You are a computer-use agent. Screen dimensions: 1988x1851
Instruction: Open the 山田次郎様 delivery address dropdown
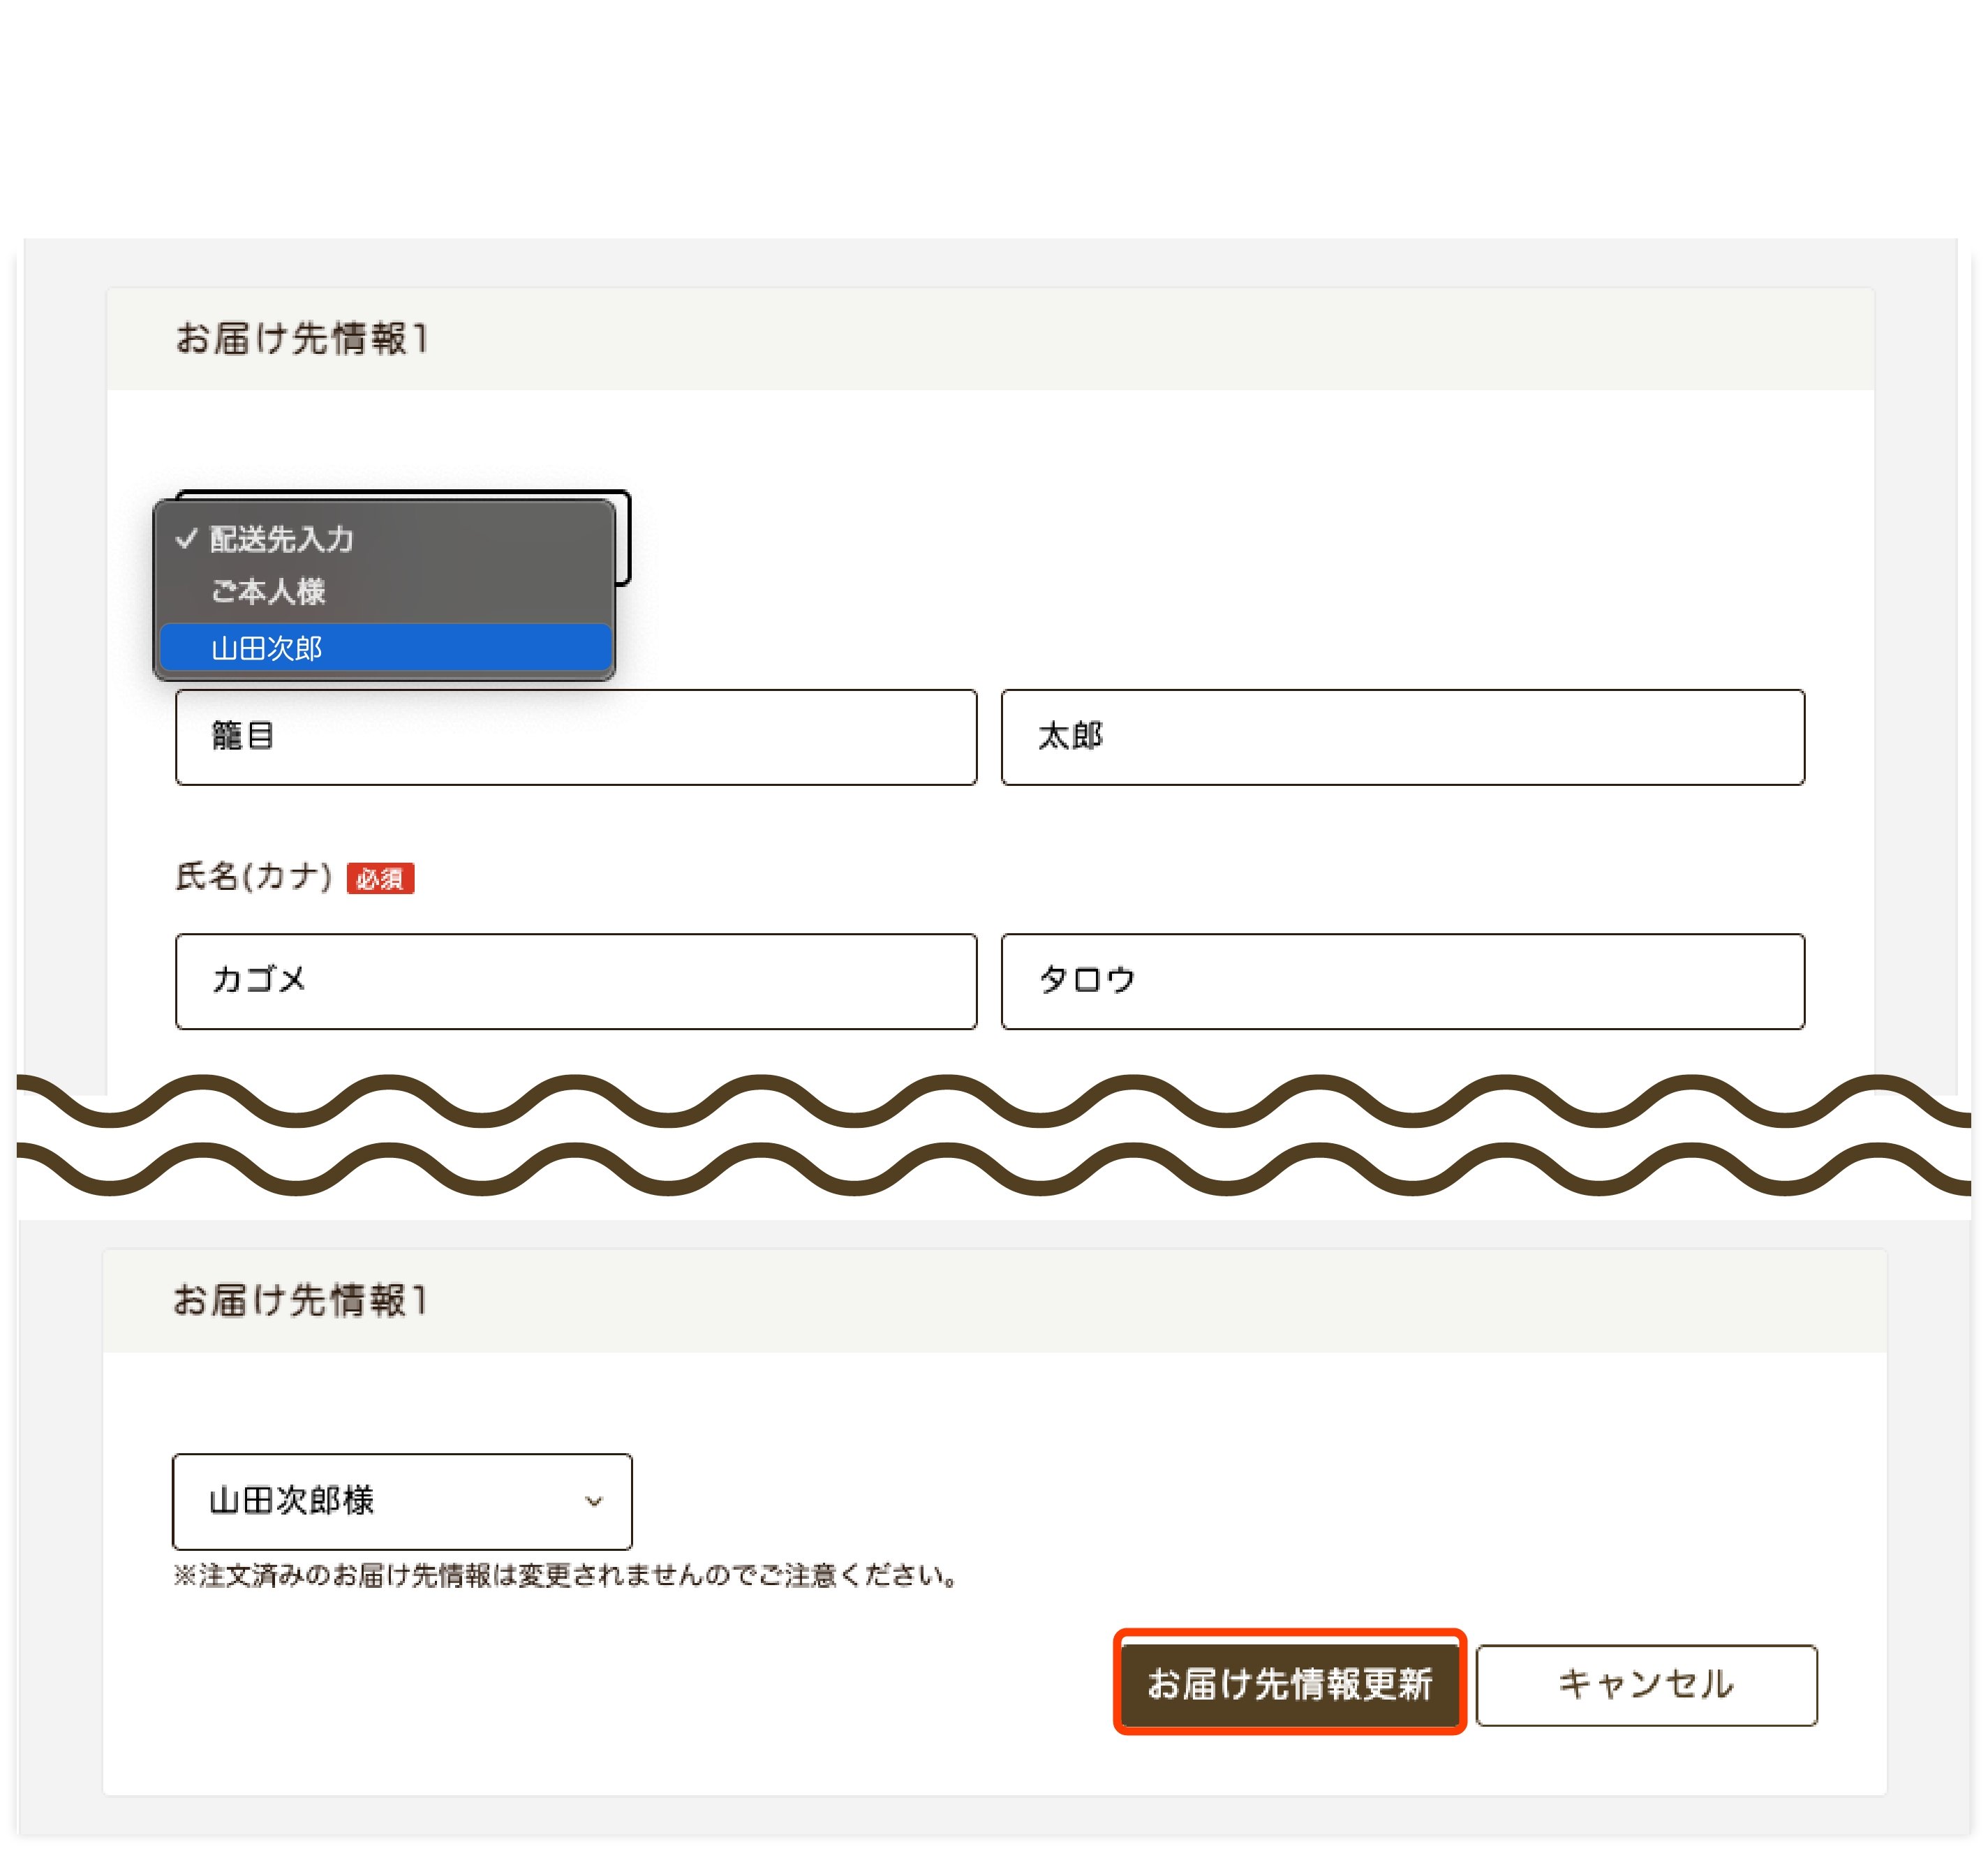pos(402,1502)
